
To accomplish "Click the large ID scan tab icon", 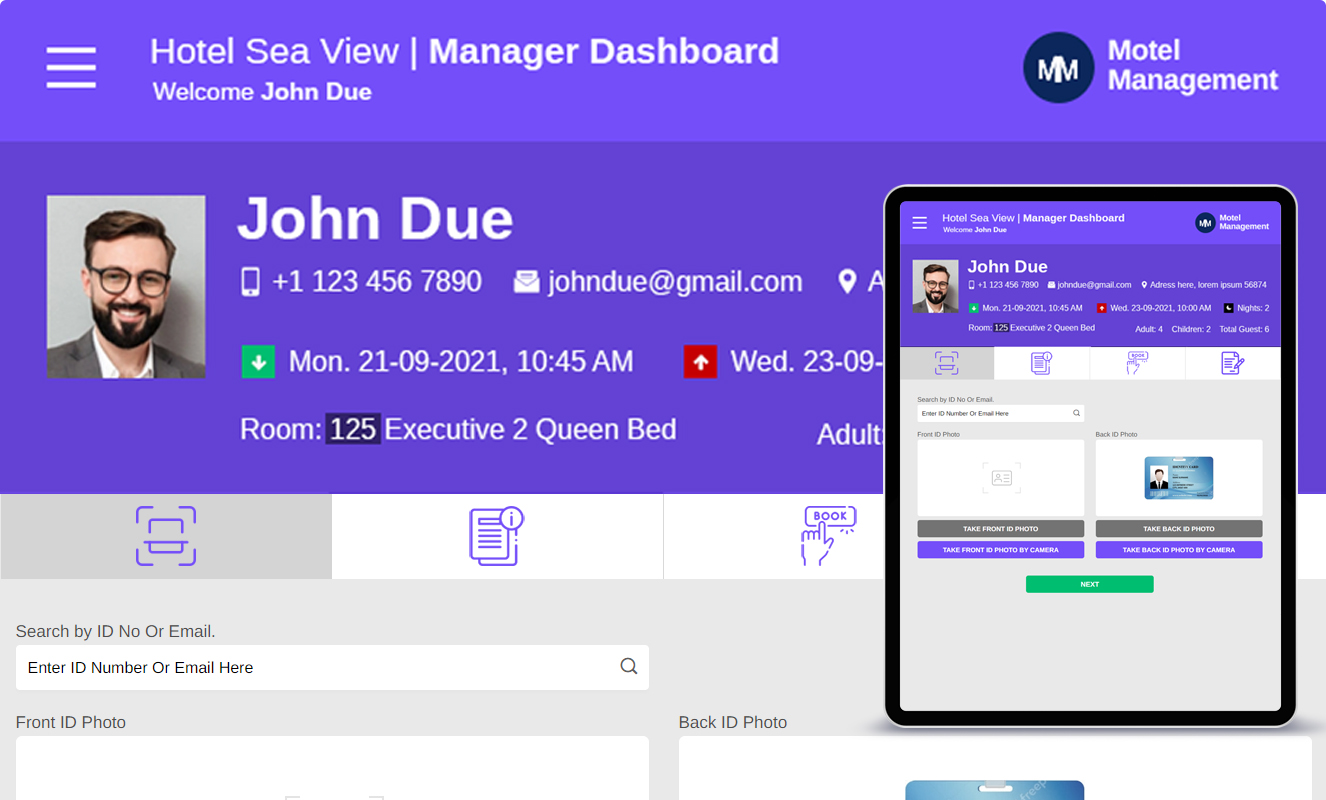I will pyautogui.click(x=166, y=536).
